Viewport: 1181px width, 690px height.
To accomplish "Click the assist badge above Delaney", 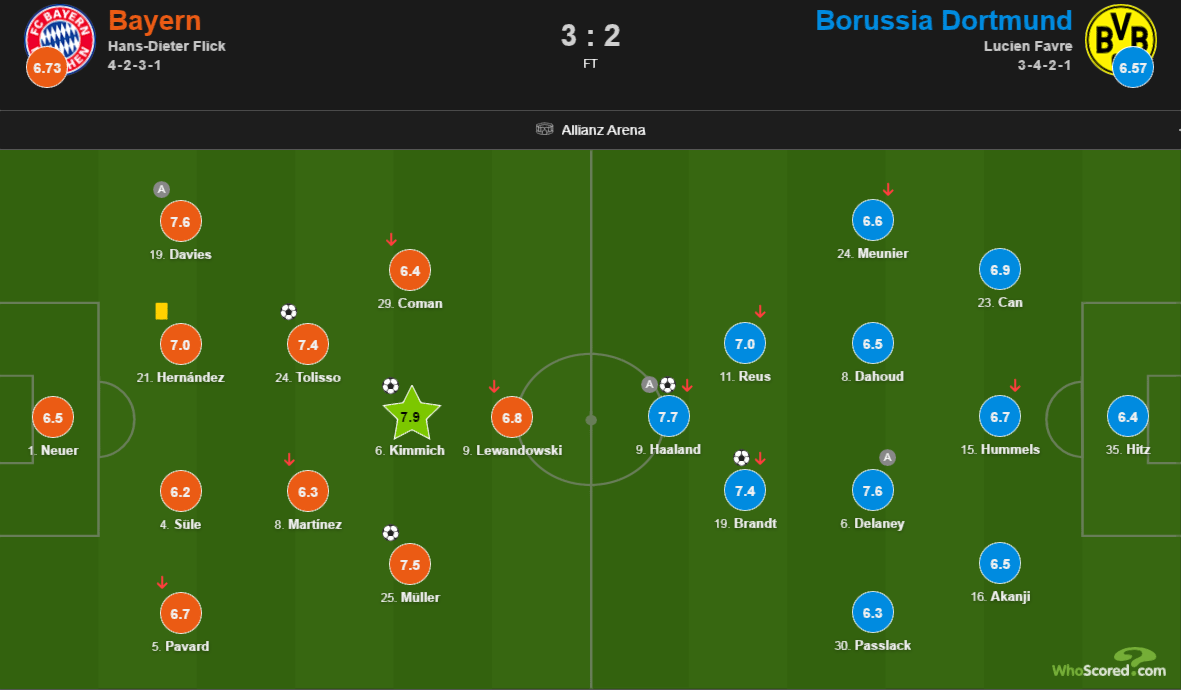I will [887, 457].
